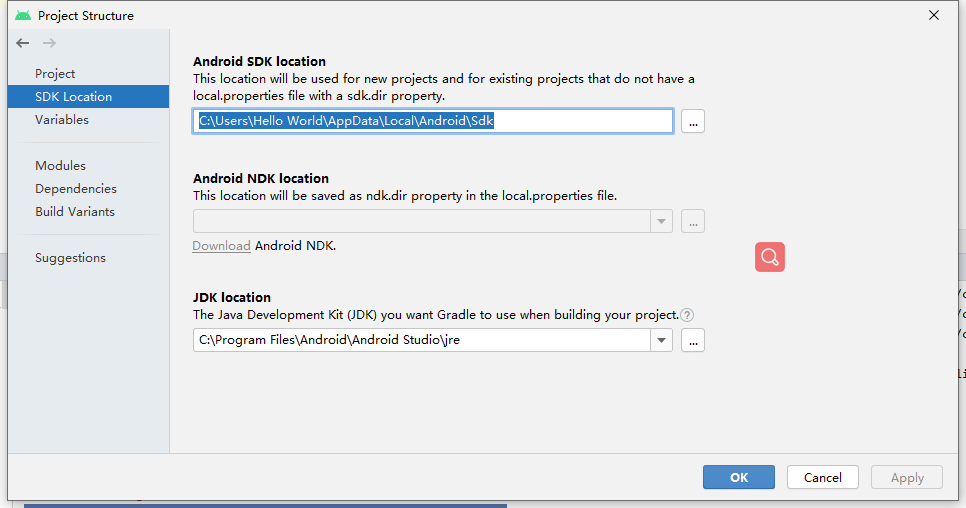Expand the Android NDK location dropdown
Viewport: 966px width, 508px height.
tap(661, 221)
